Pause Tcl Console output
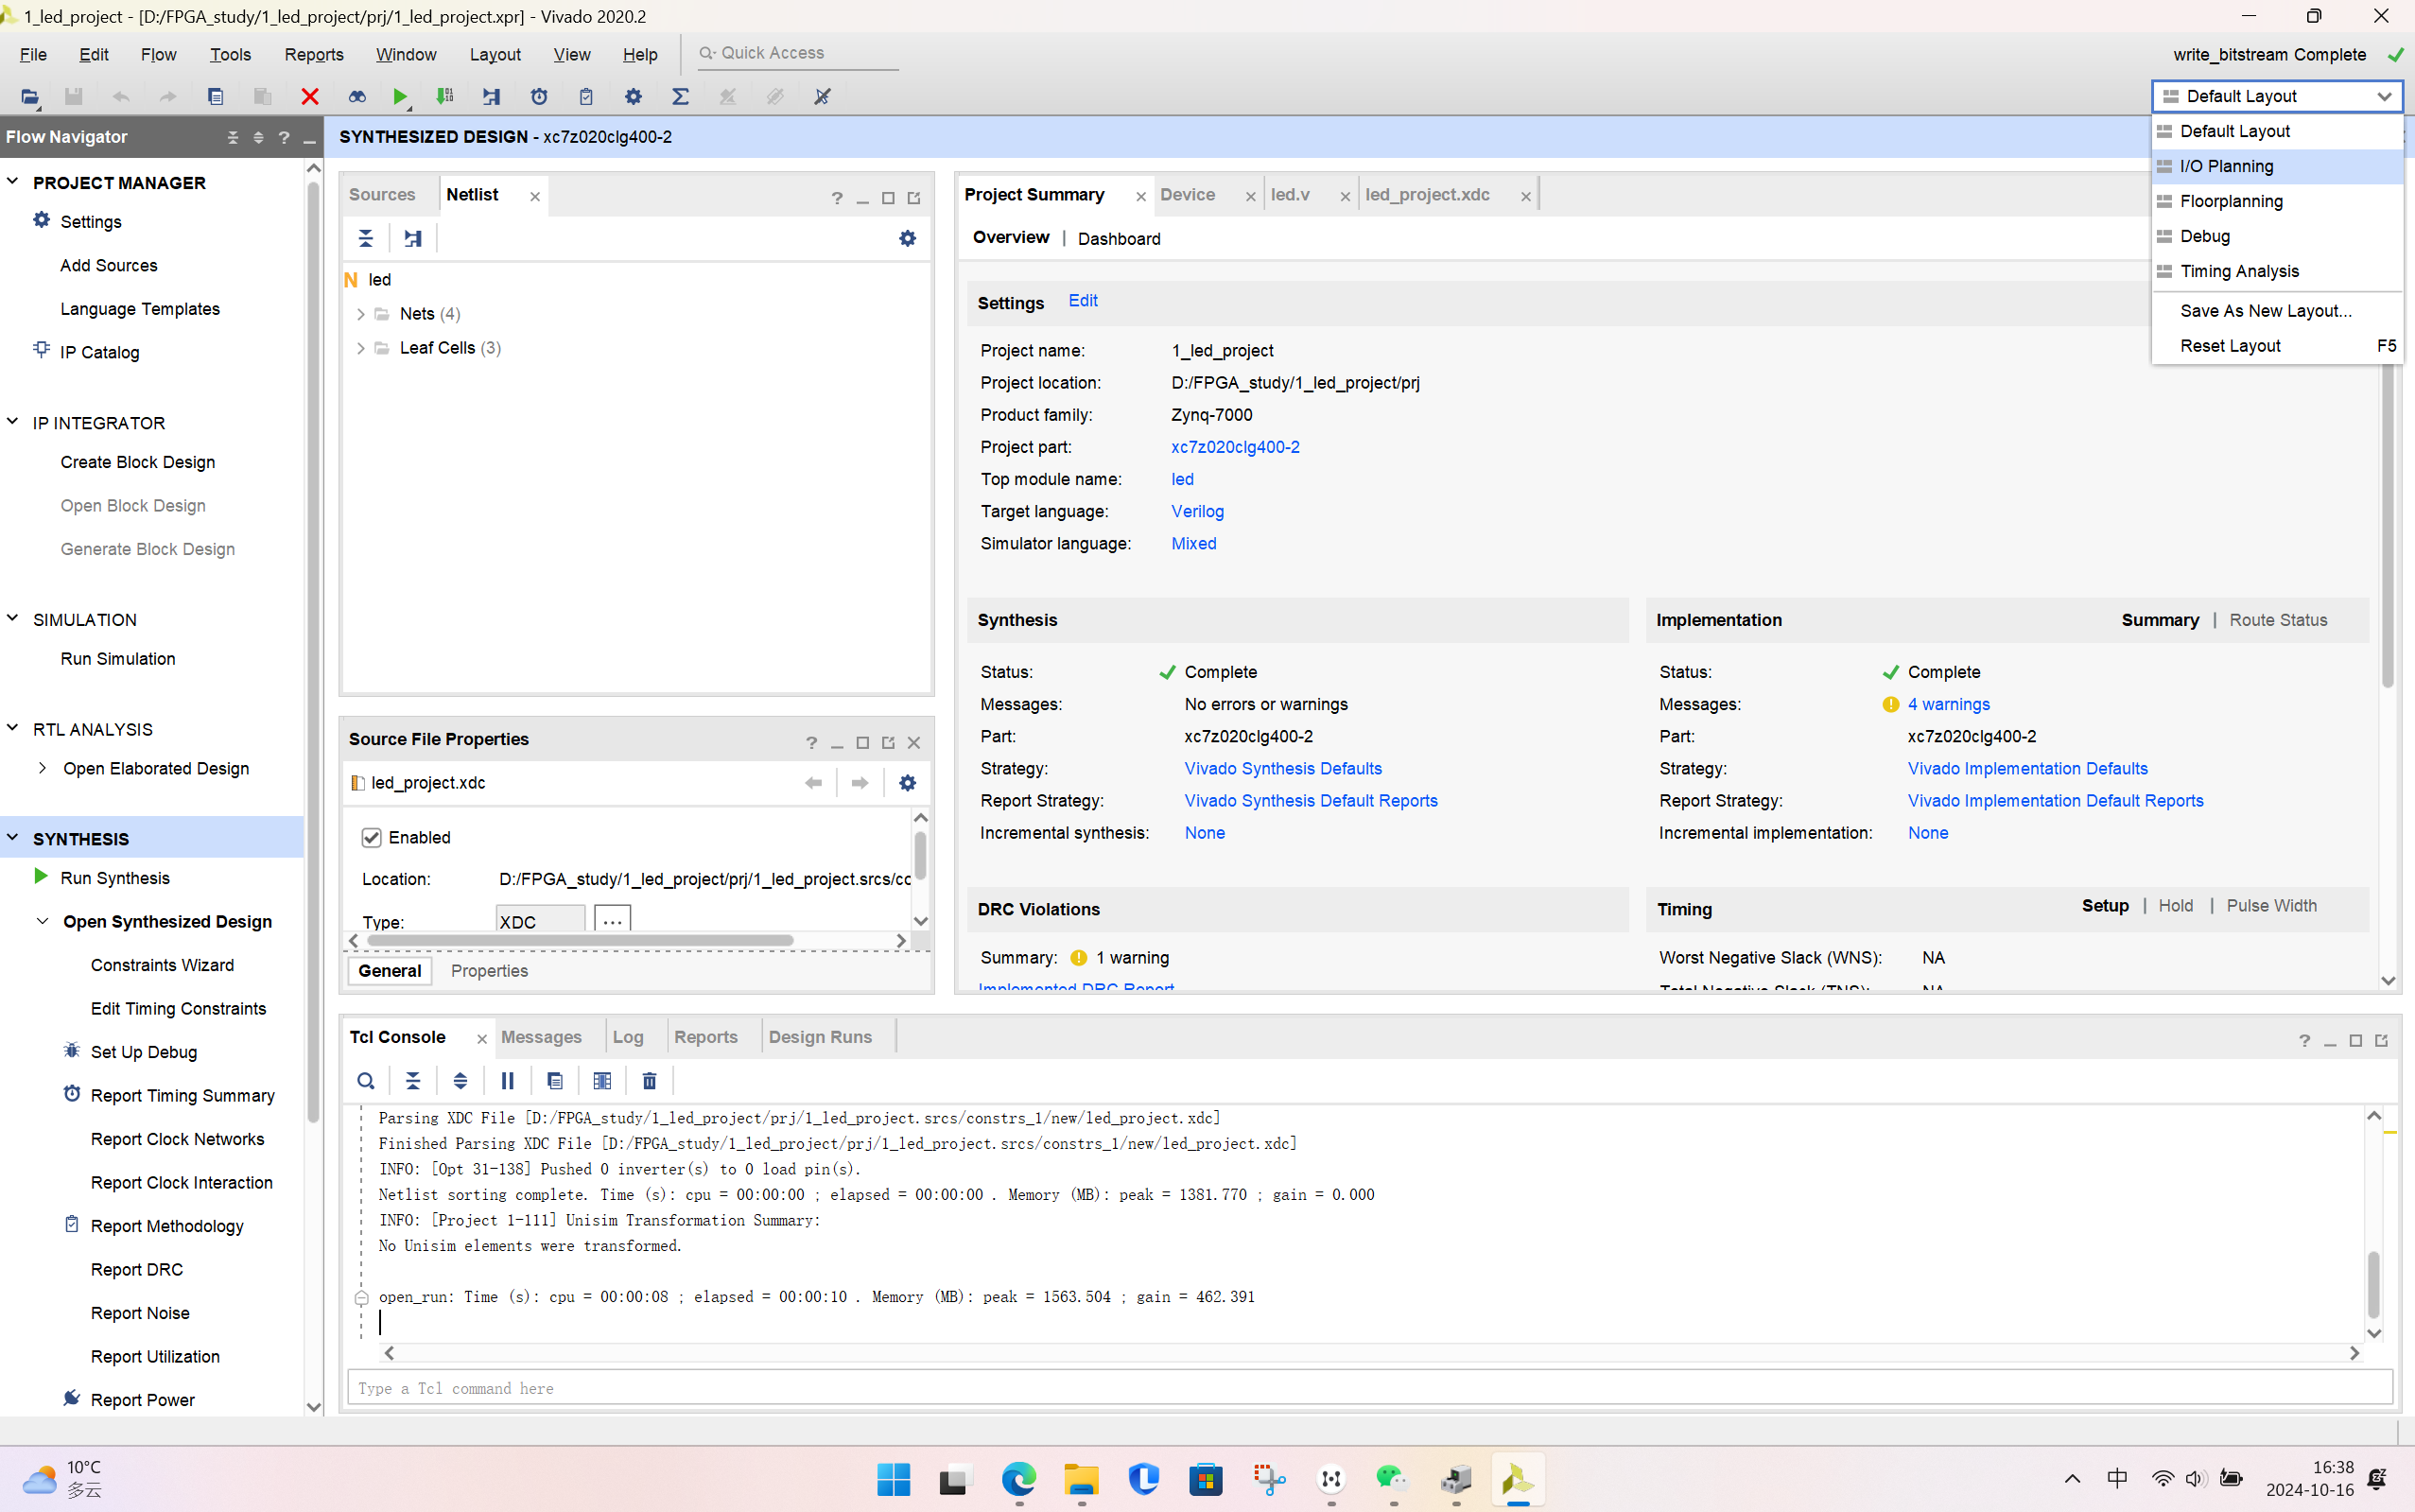The width and height of the screenshot is (2415, 1512). point(507,1081)
